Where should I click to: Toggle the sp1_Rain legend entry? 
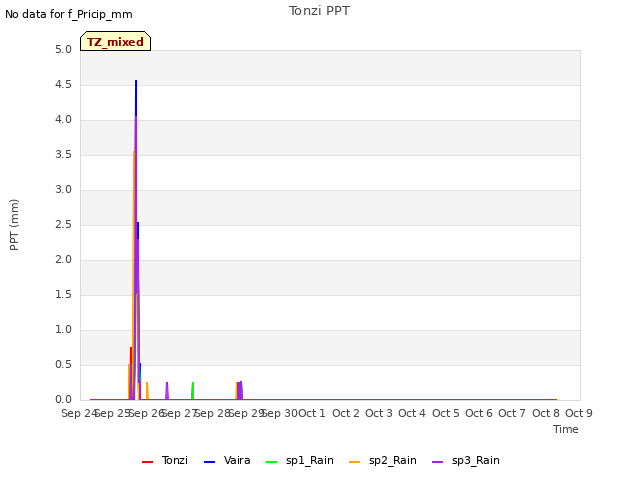300,460
